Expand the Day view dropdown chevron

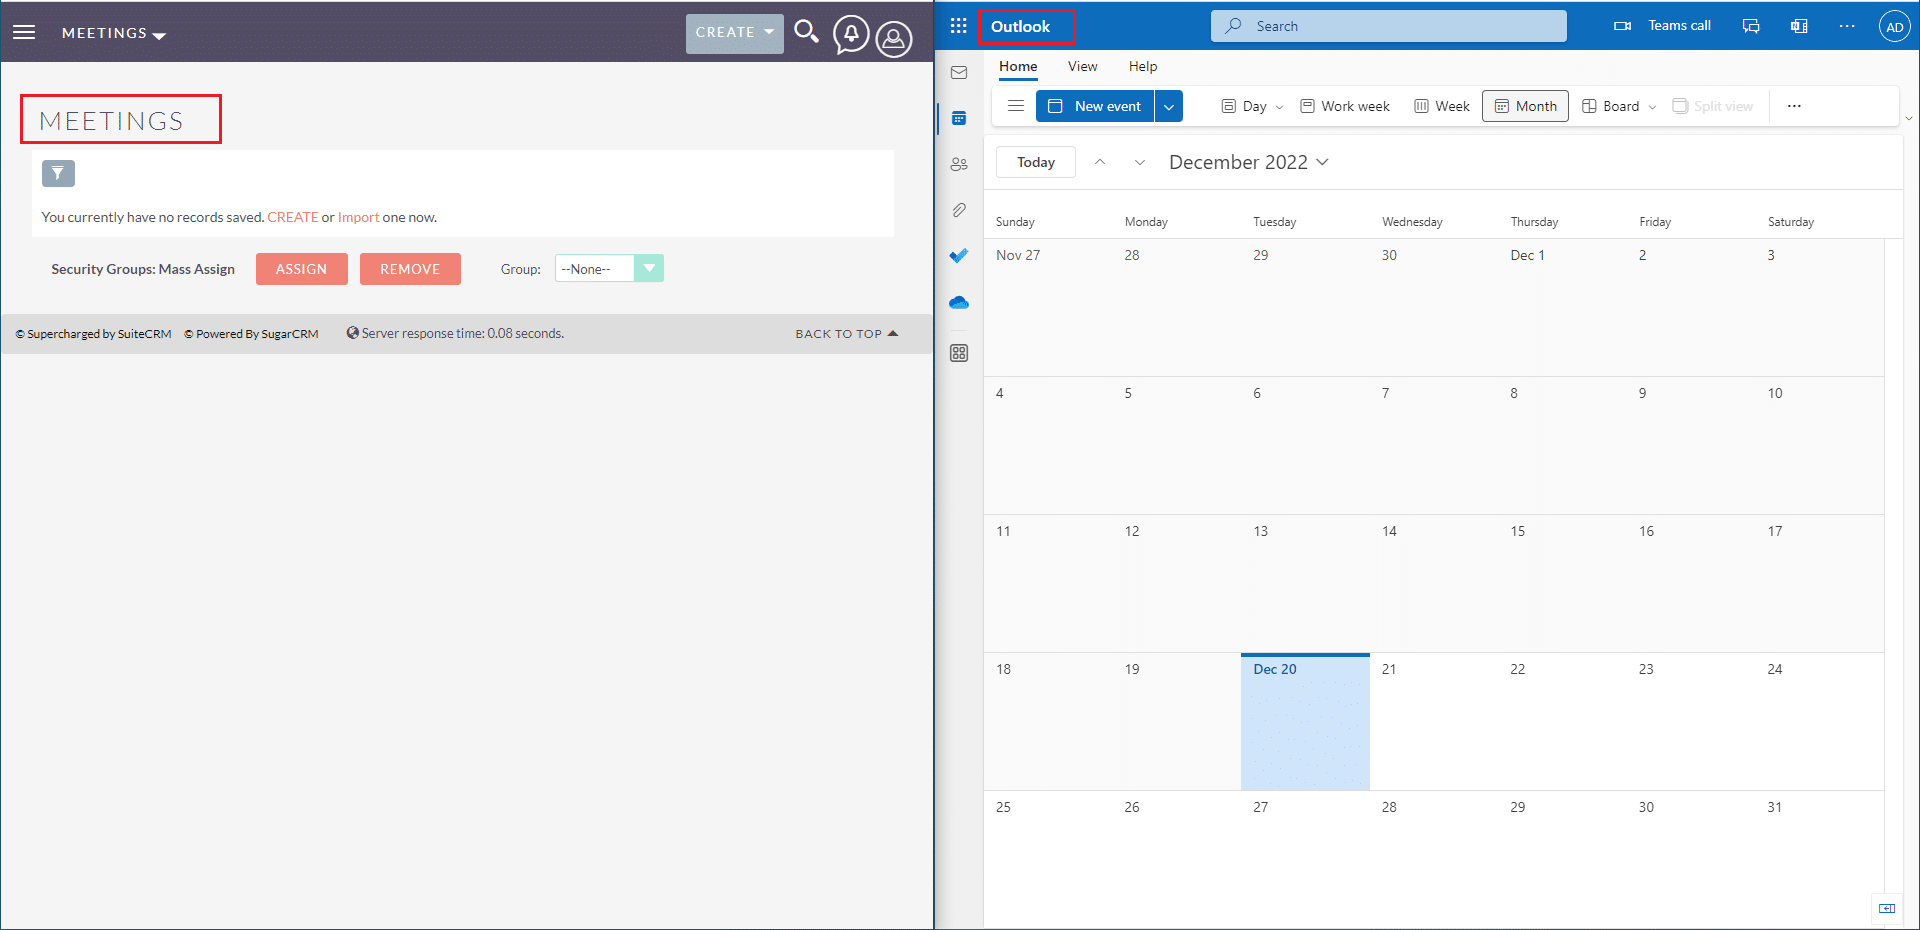(x=1279, y=107)
